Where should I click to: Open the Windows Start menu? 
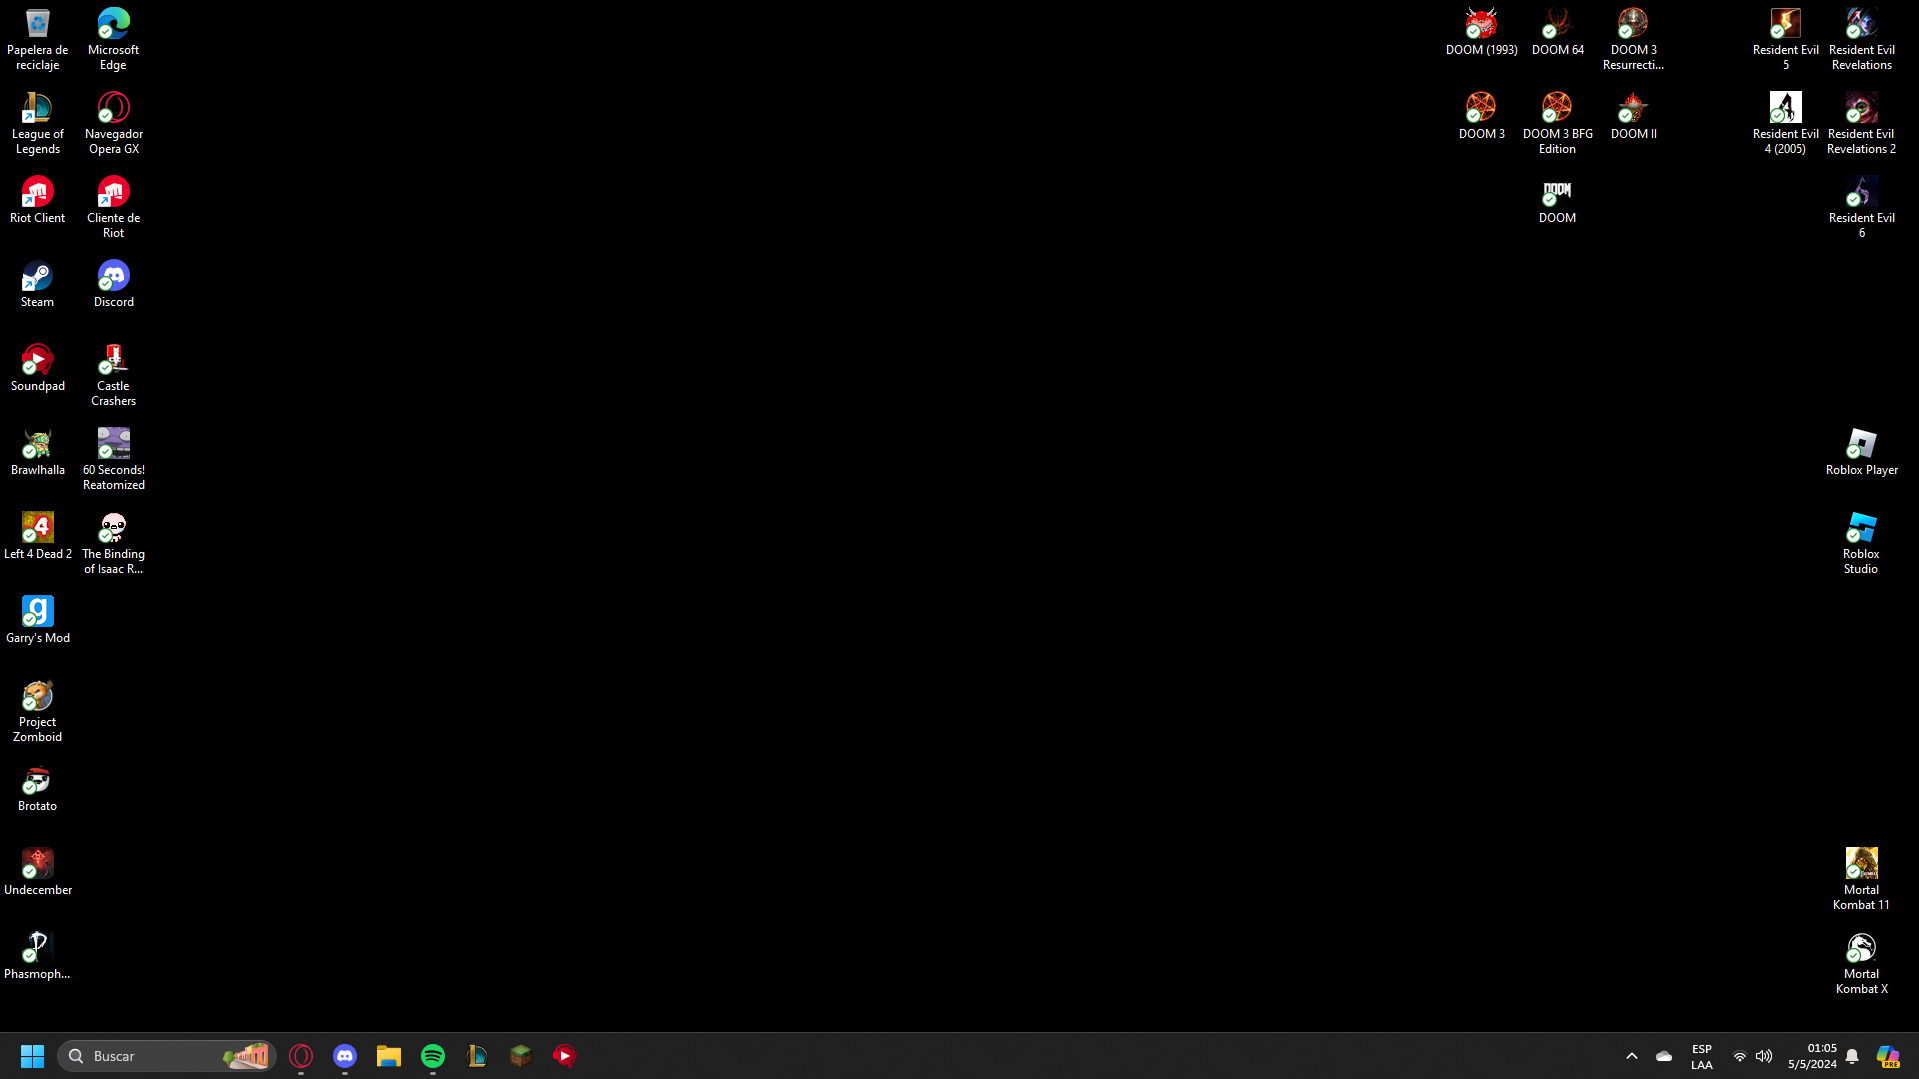point(32,1056)
